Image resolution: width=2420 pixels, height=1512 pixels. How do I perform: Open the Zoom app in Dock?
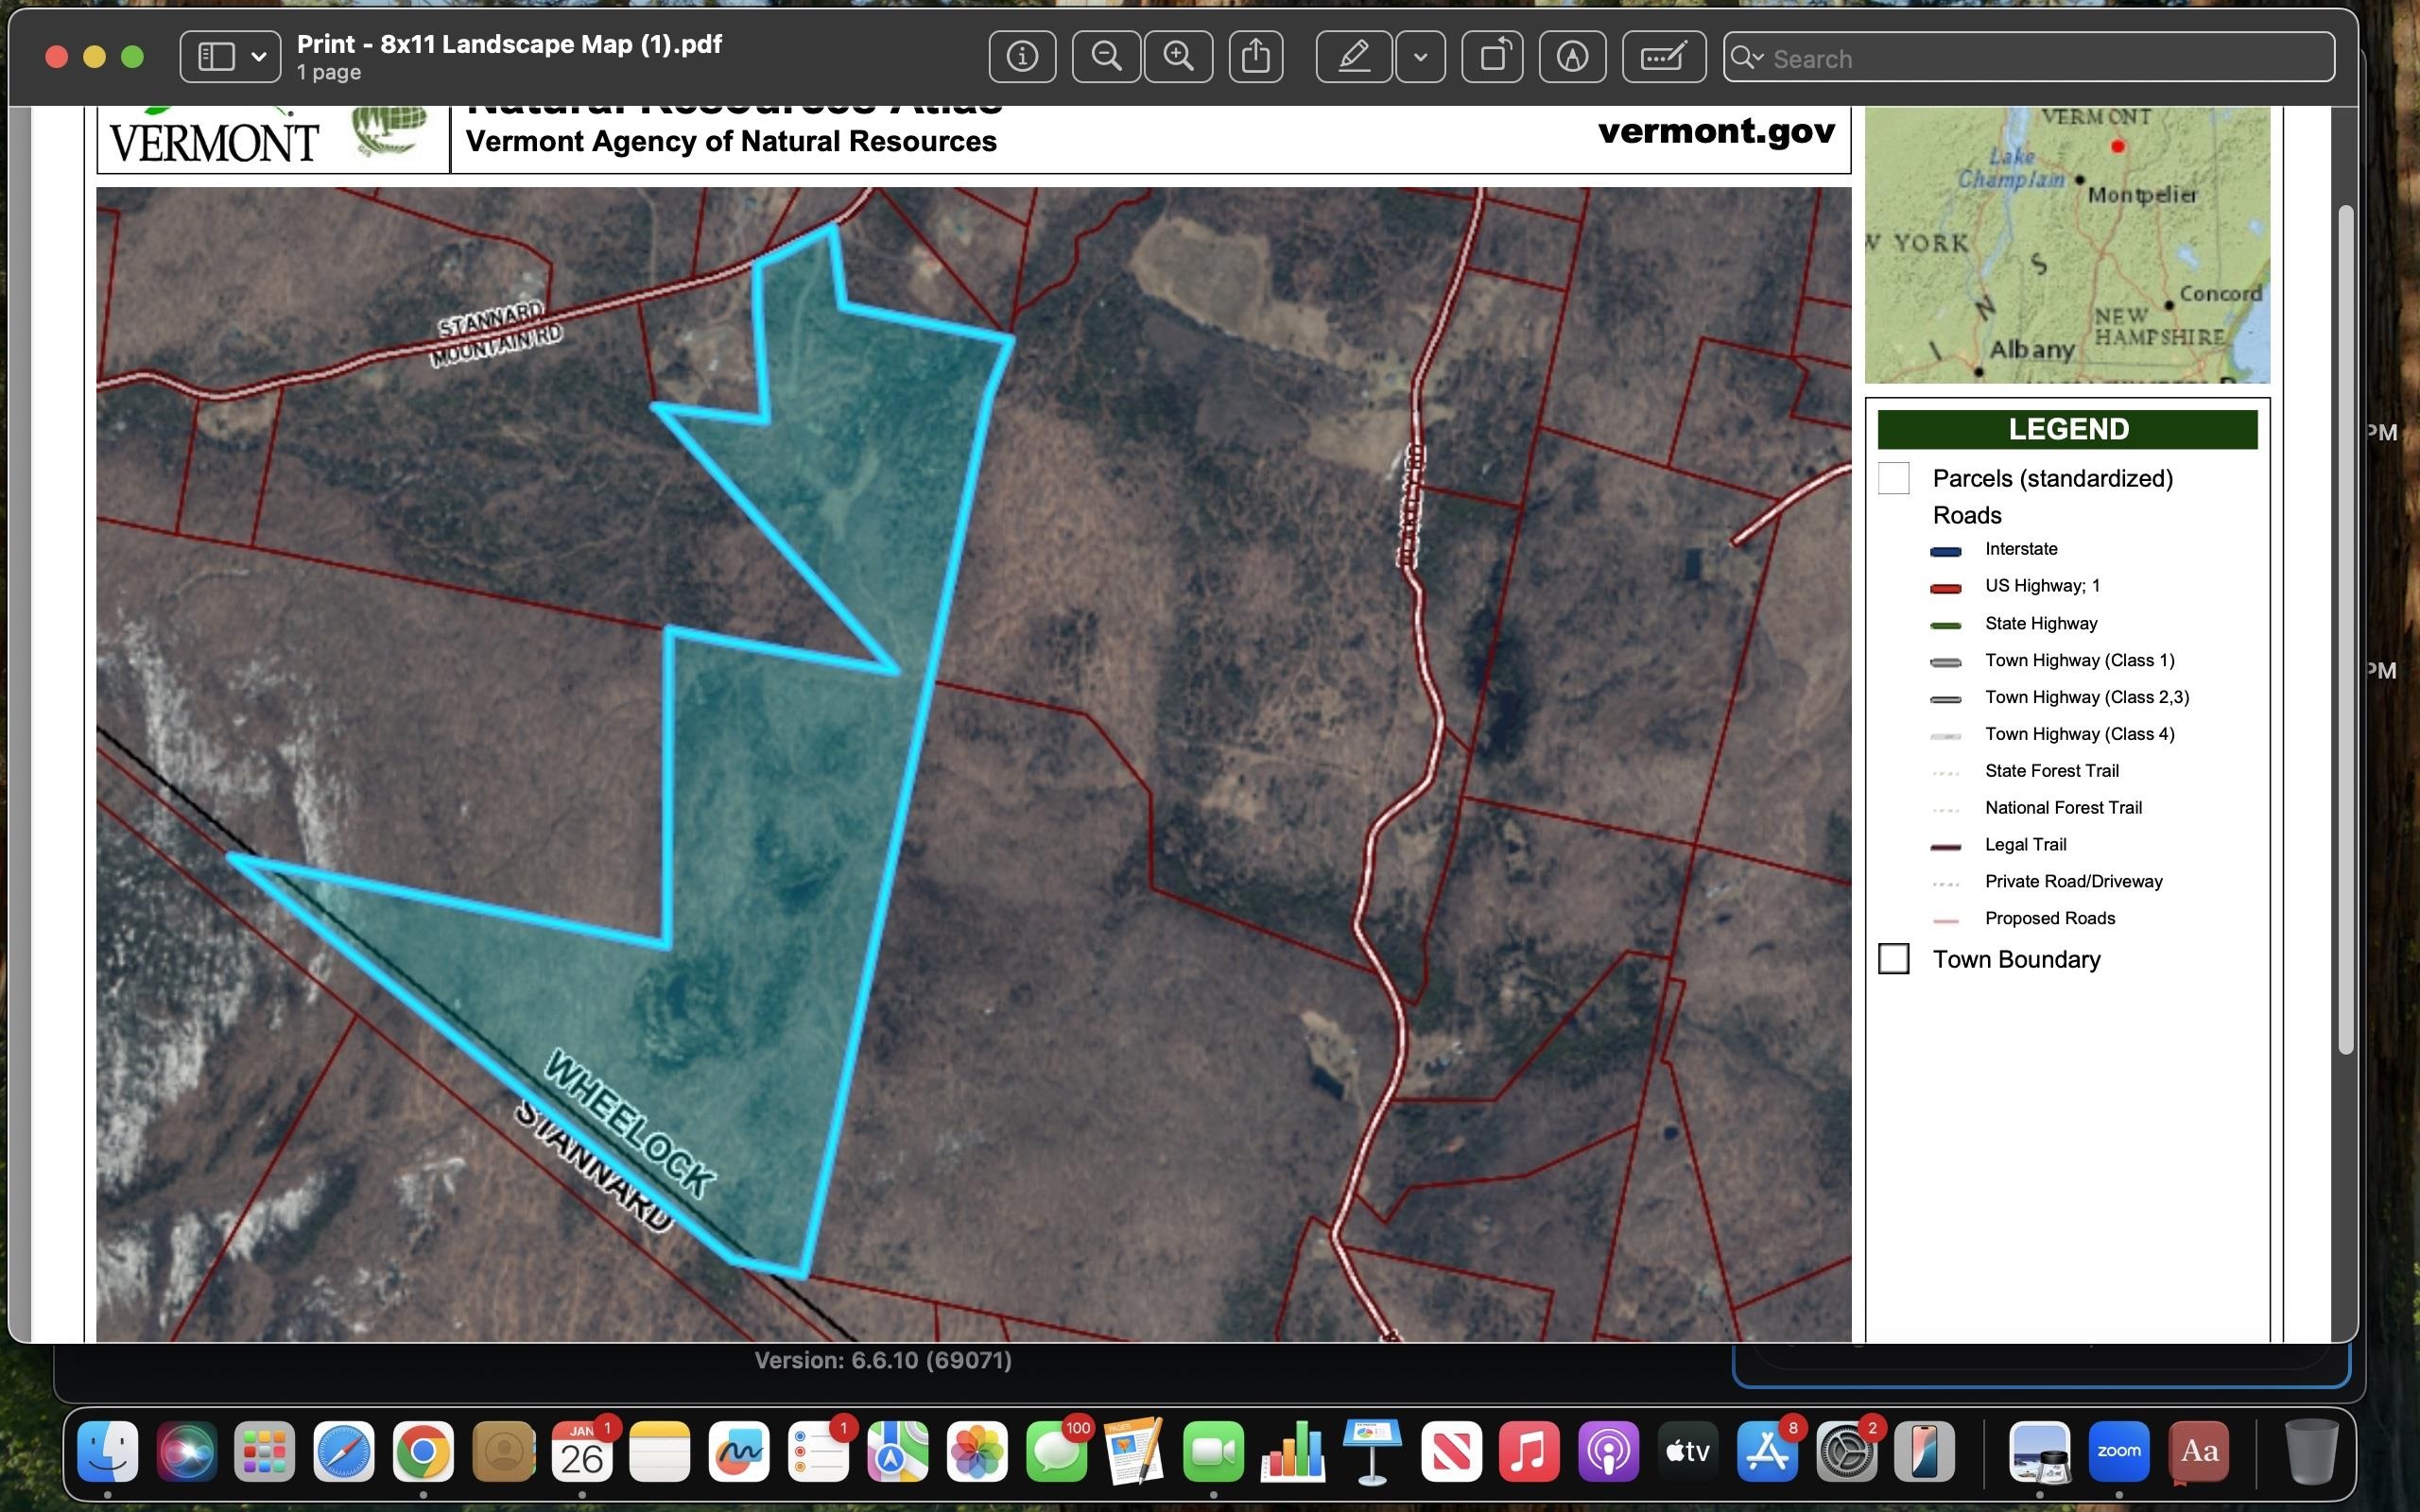pyautogui.click(x=2118, y=1452)
